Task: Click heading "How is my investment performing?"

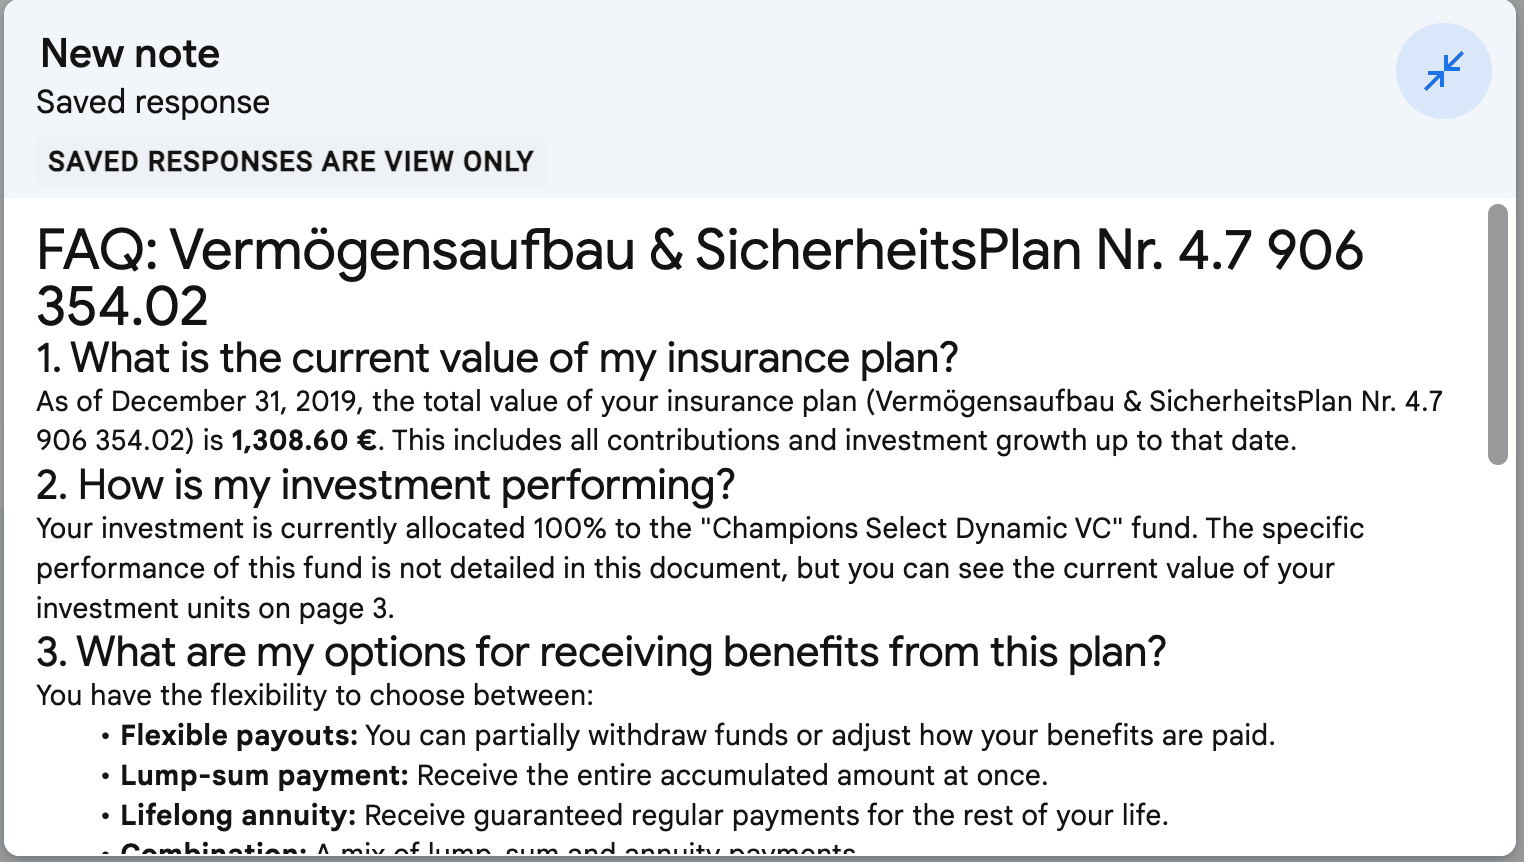Action: [385, 485]
